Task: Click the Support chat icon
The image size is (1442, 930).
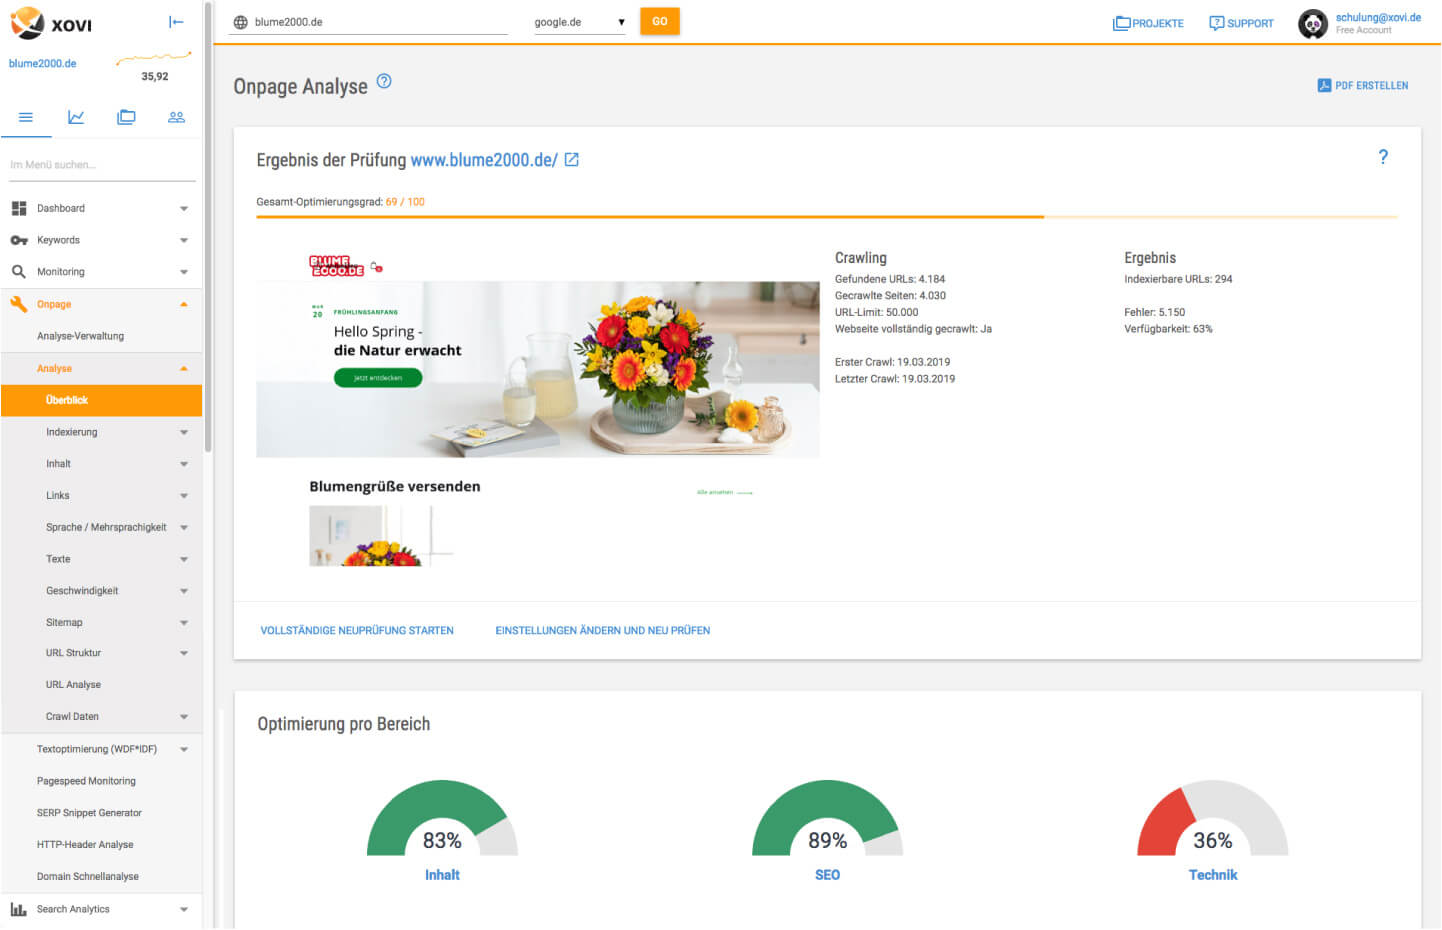Action: click(1216, 23)
